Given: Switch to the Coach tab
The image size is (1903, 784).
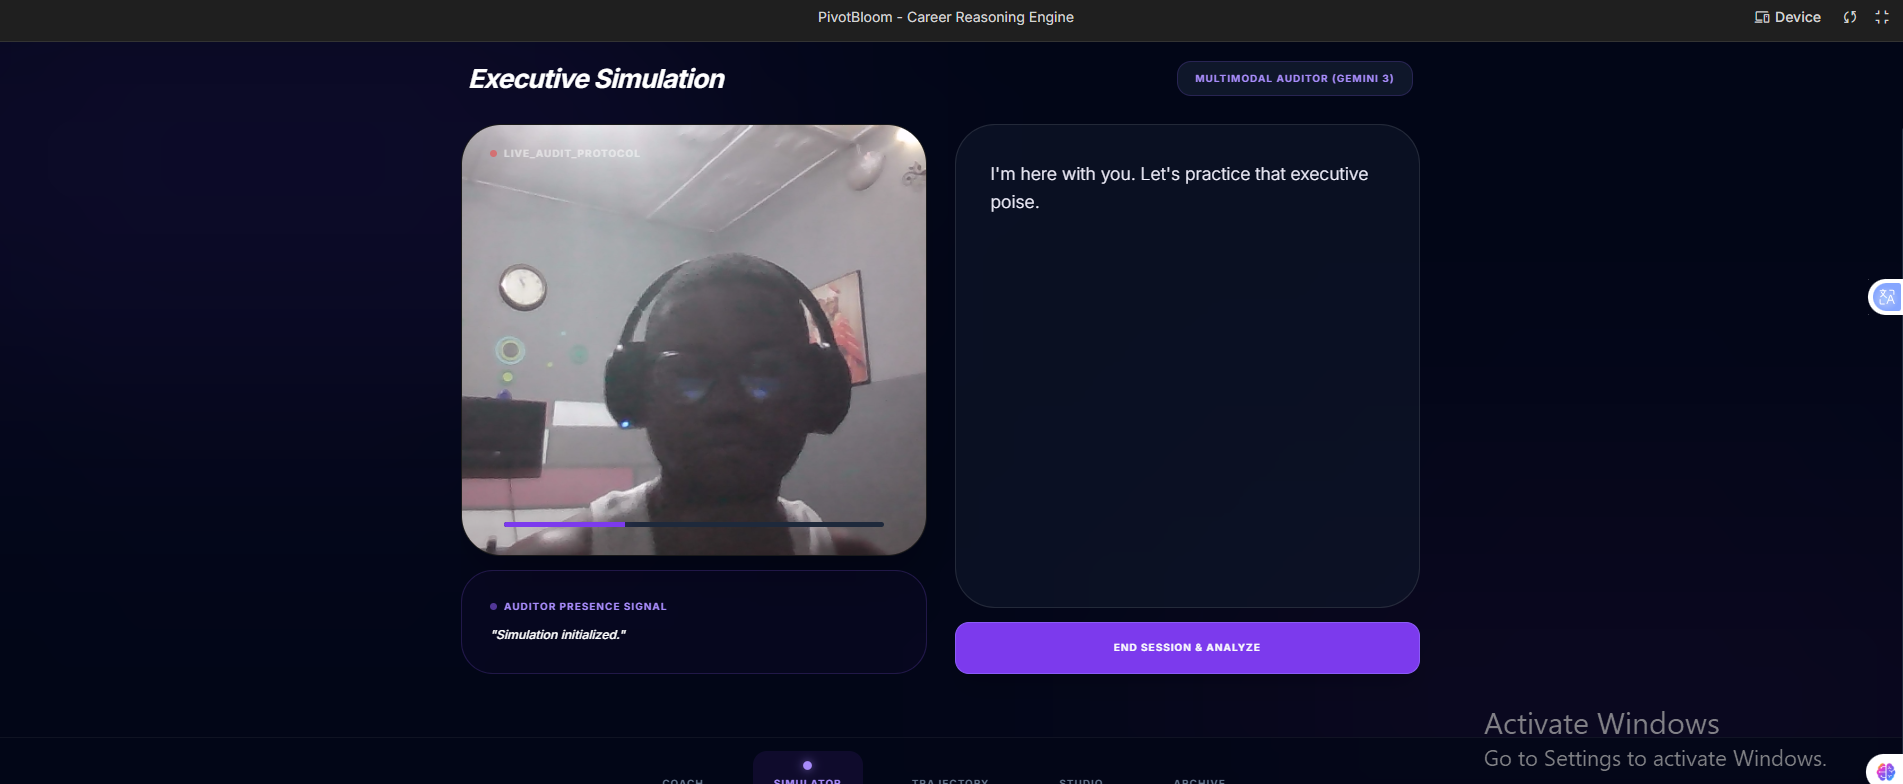Looking at the screenshot, I should tap(683, 779).
